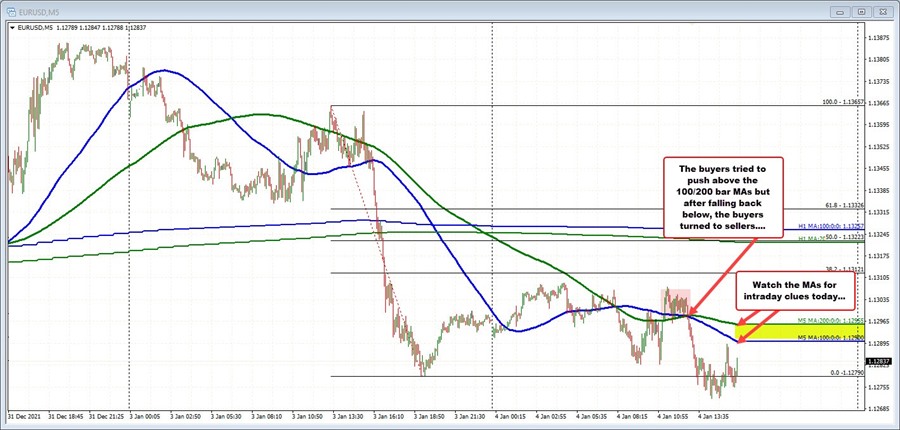Click the 4 Jan 10:55 time axis label
The width and height of the screenshot is (900, 430).
[x=673, y=419]
